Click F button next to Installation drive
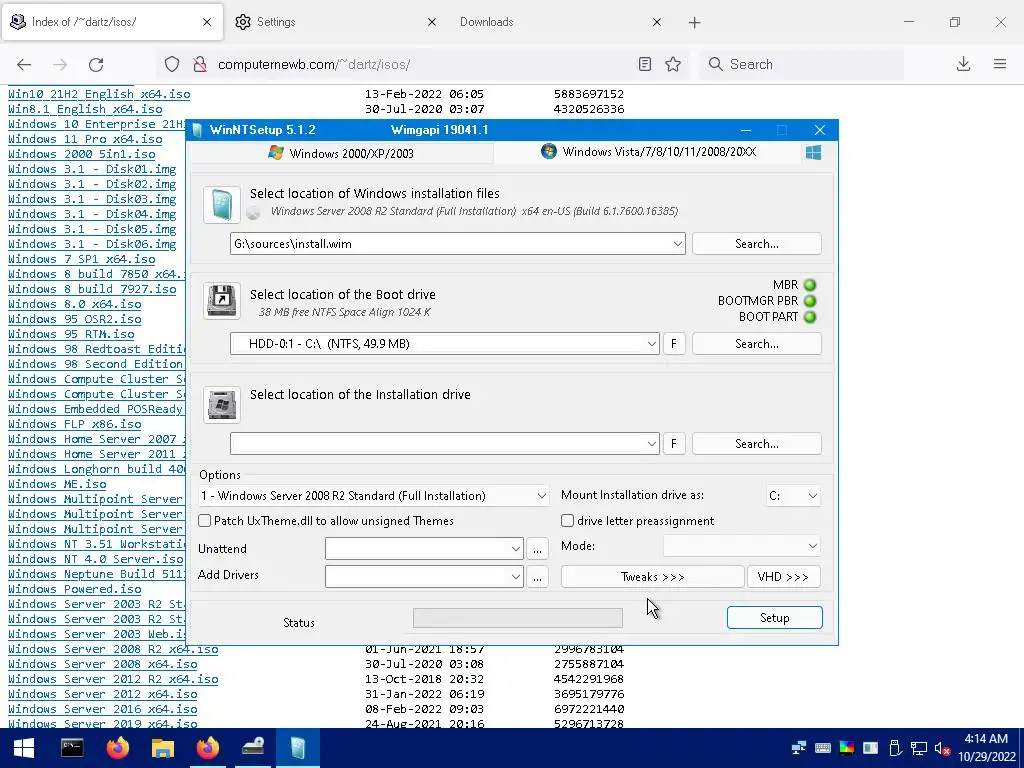Viewport: 1024px width, 768px height. [x=674, y=443]
